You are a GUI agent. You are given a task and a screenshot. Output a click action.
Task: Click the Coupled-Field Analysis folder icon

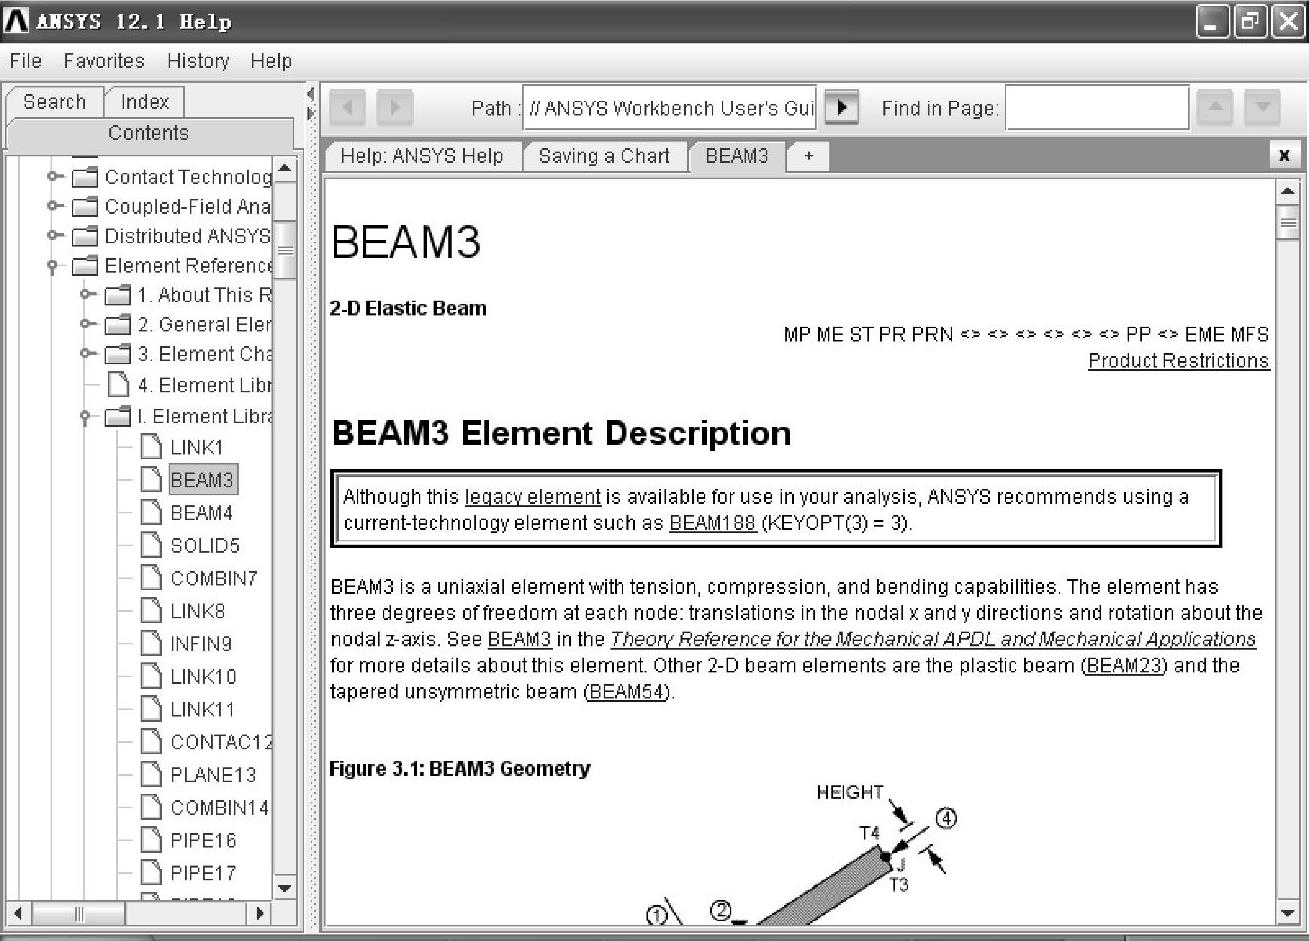tap(86, 207)
